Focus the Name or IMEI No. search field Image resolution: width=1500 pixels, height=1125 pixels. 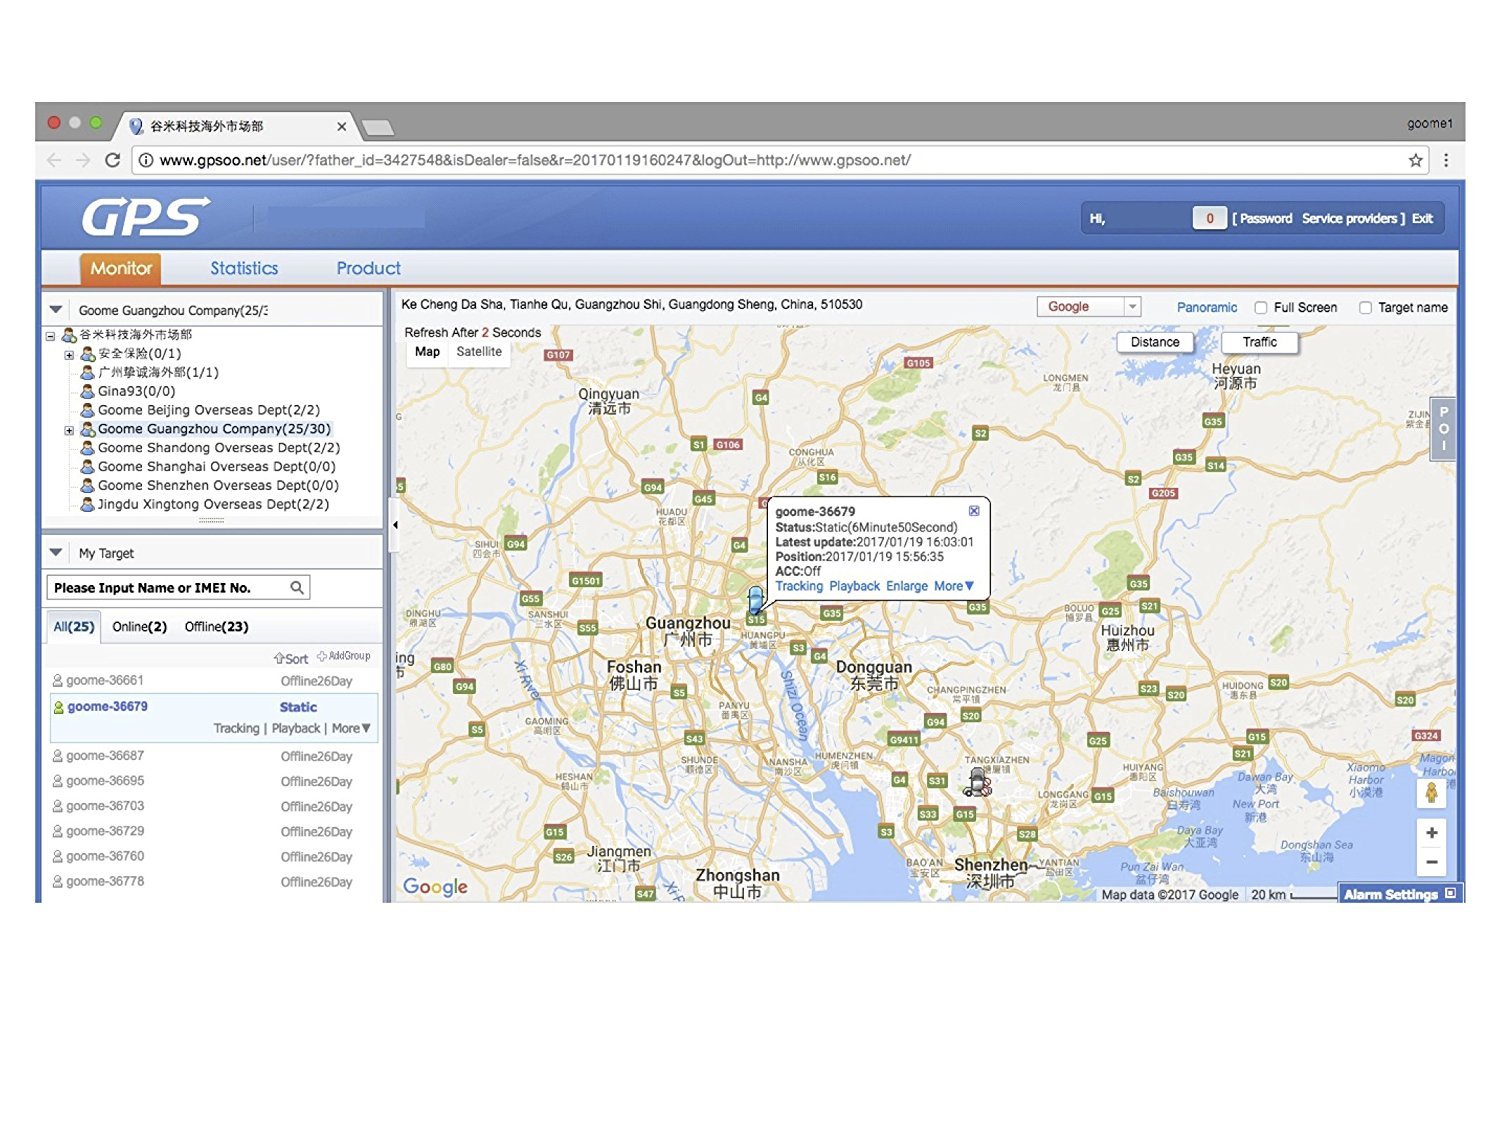pyautogui.click(x=178, y=588)
